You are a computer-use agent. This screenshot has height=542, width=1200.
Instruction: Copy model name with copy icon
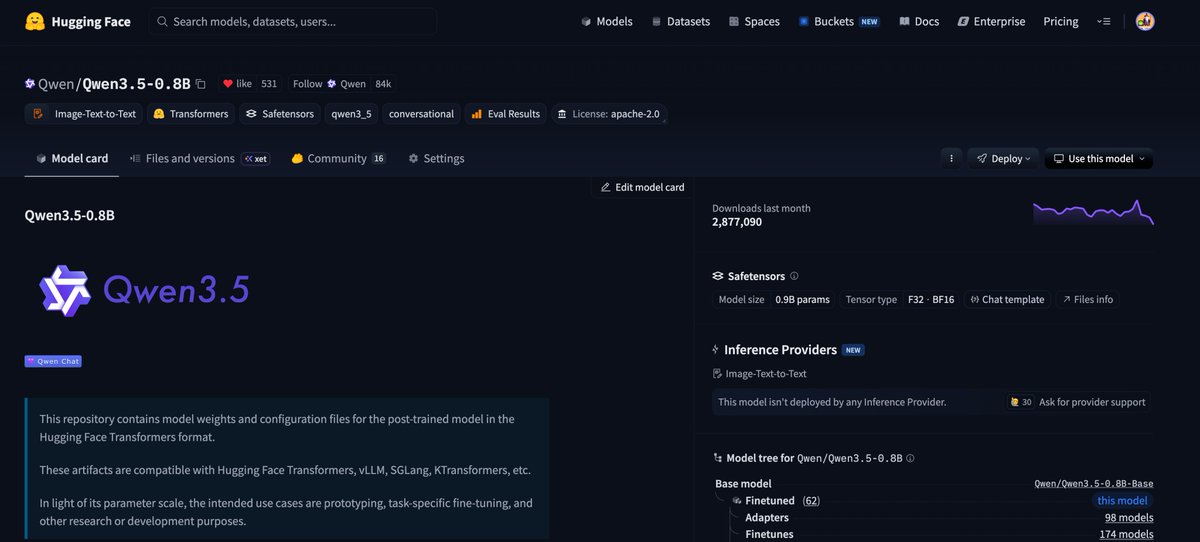tap(201, 84)
